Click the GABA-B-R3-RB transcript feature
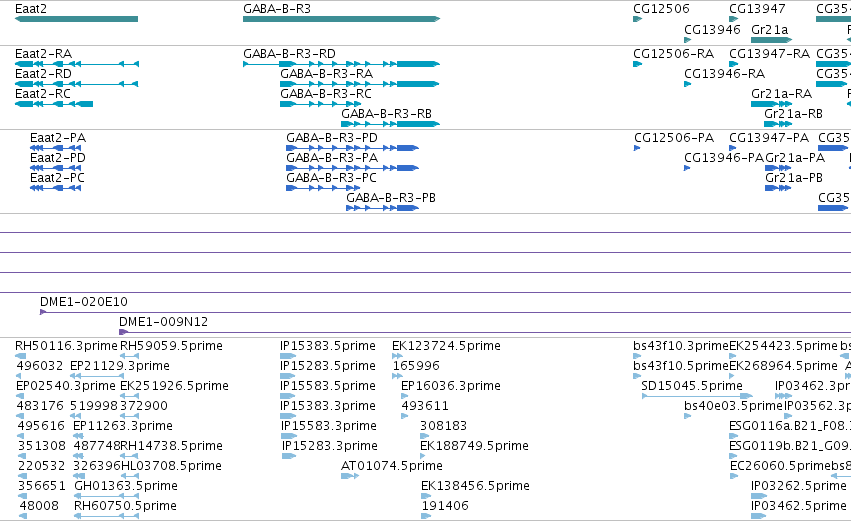 pyautogui.click(x=390, y=124)
